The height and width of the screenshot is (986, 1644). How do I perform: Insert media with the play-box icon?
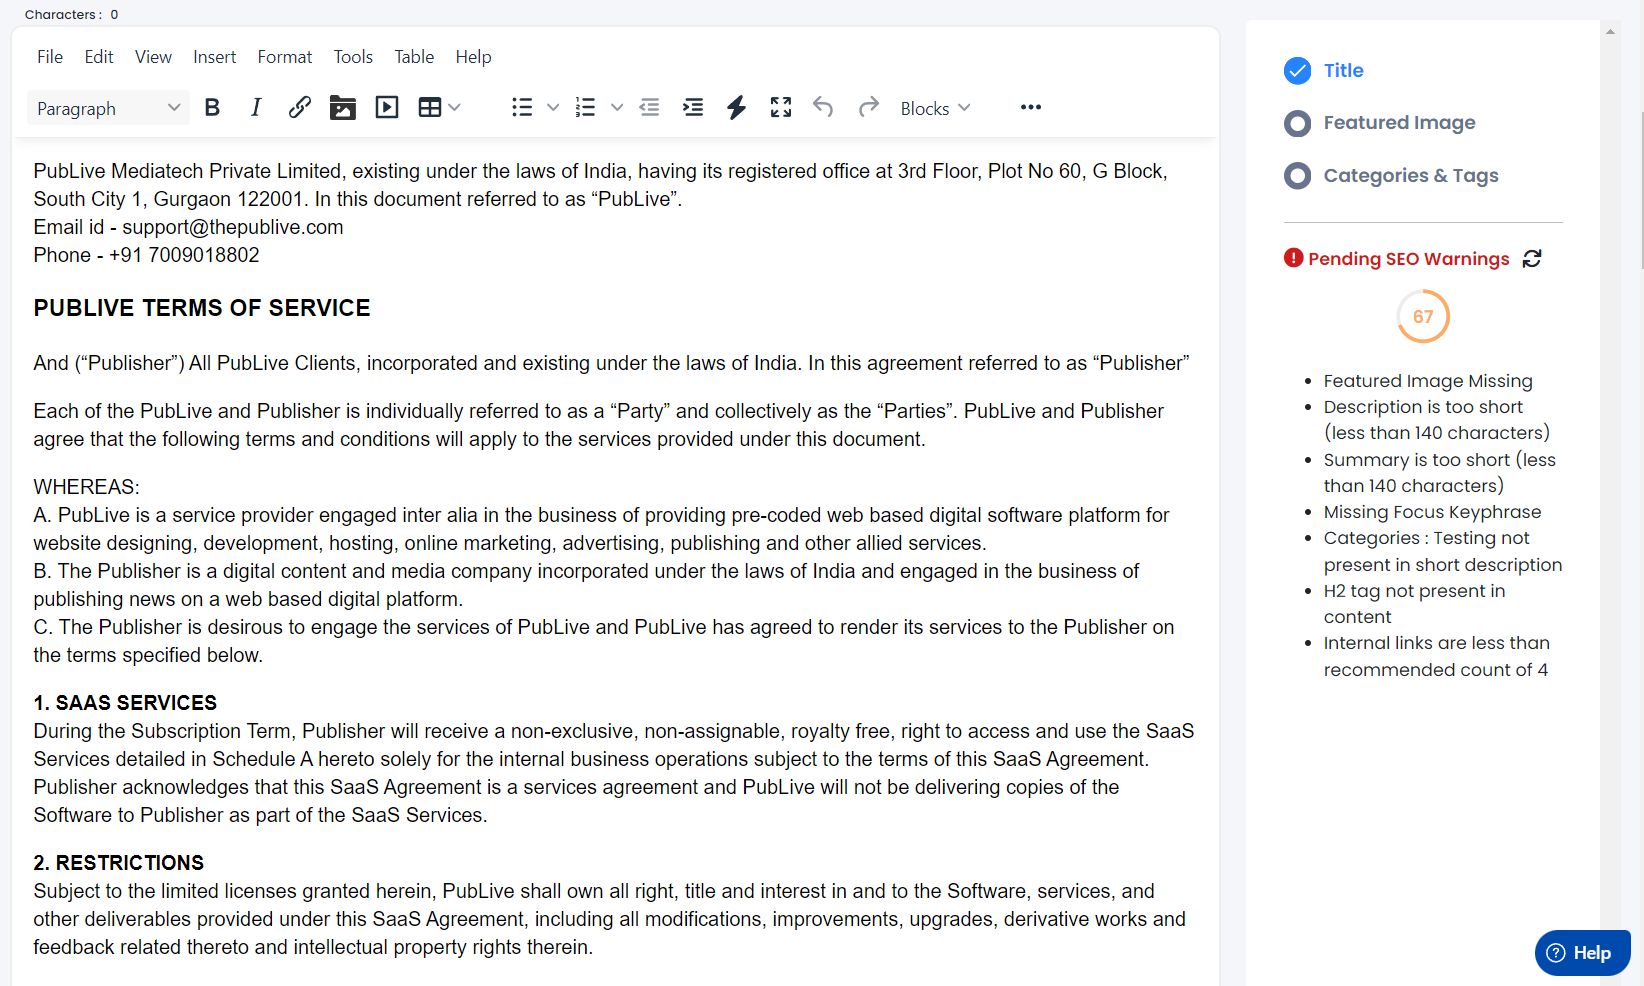coord(387,108)
